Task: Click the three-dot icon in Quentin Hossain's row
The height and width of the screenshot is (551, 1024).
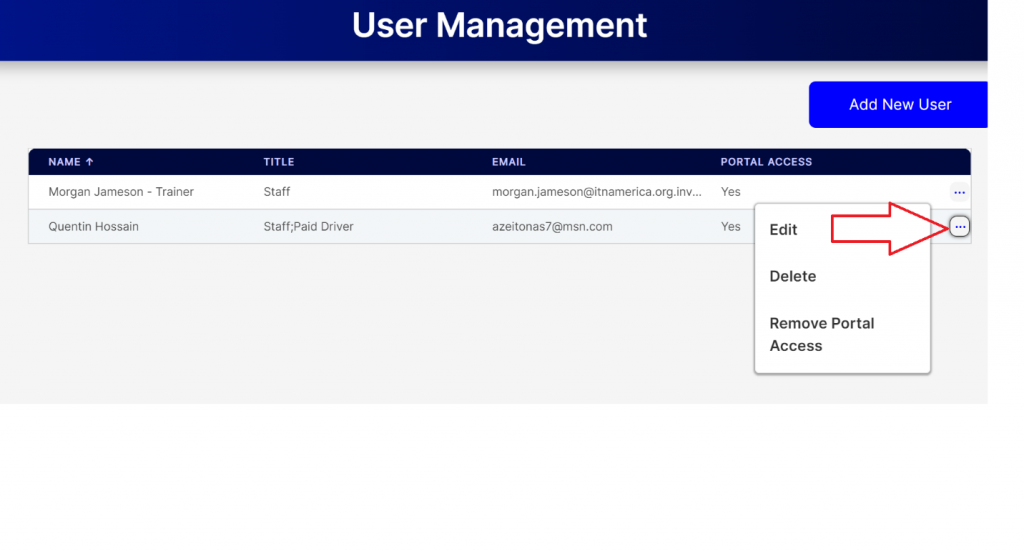Action: coord(959,227)
